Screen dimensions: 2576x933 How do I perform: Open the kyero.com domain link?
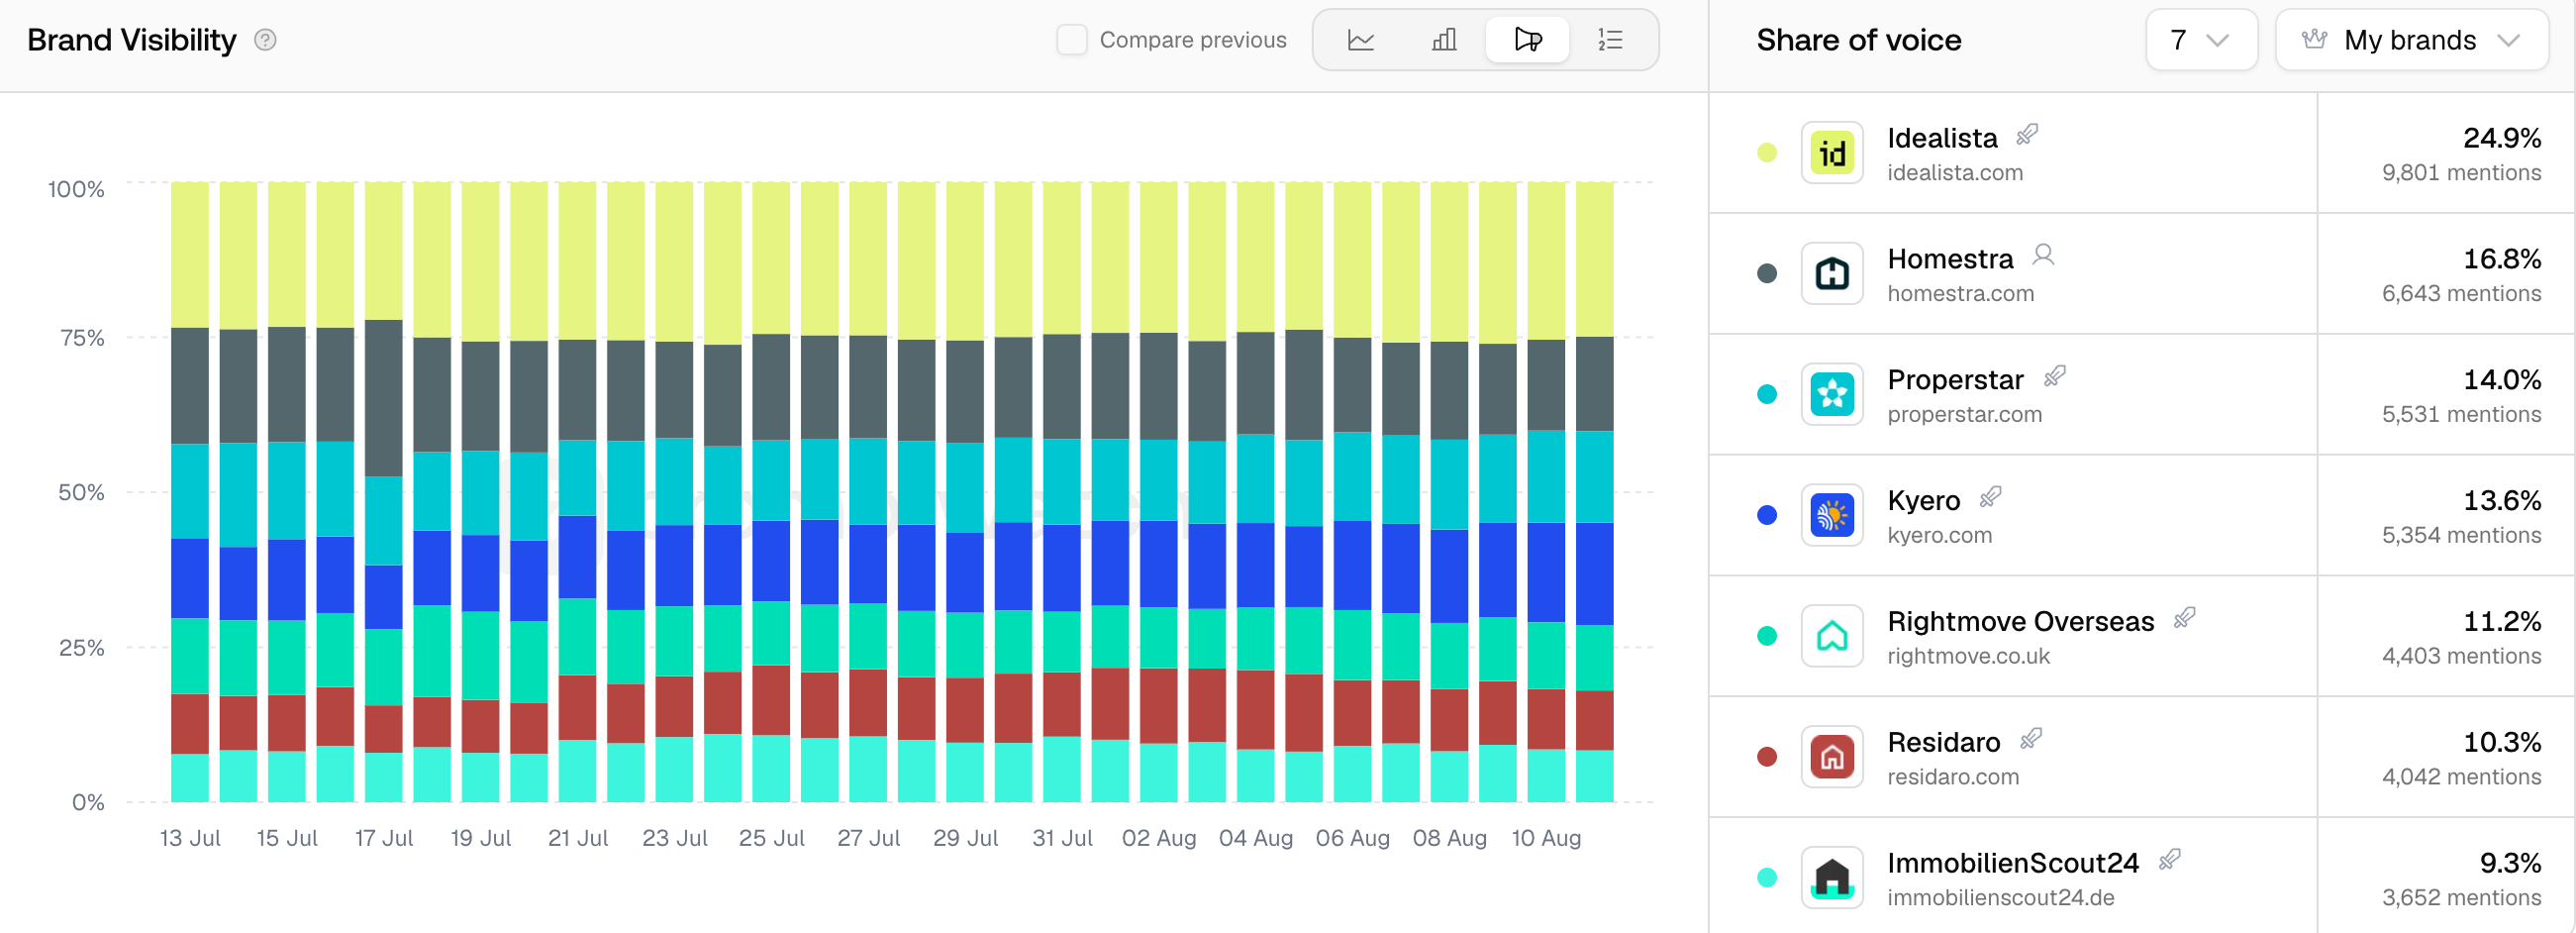pos(1940,536)
